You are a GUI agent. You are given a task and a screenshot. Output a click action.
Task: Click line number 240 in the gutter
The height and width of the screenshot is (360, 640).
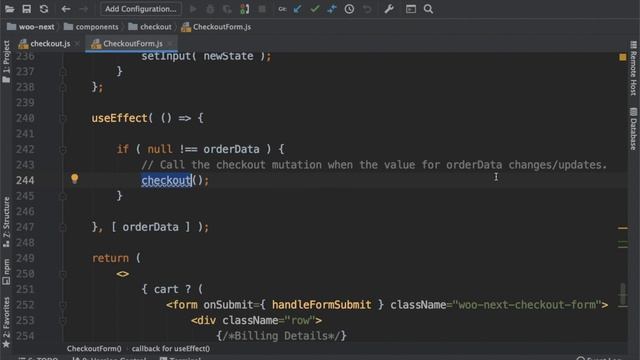[x=25, y=118]
